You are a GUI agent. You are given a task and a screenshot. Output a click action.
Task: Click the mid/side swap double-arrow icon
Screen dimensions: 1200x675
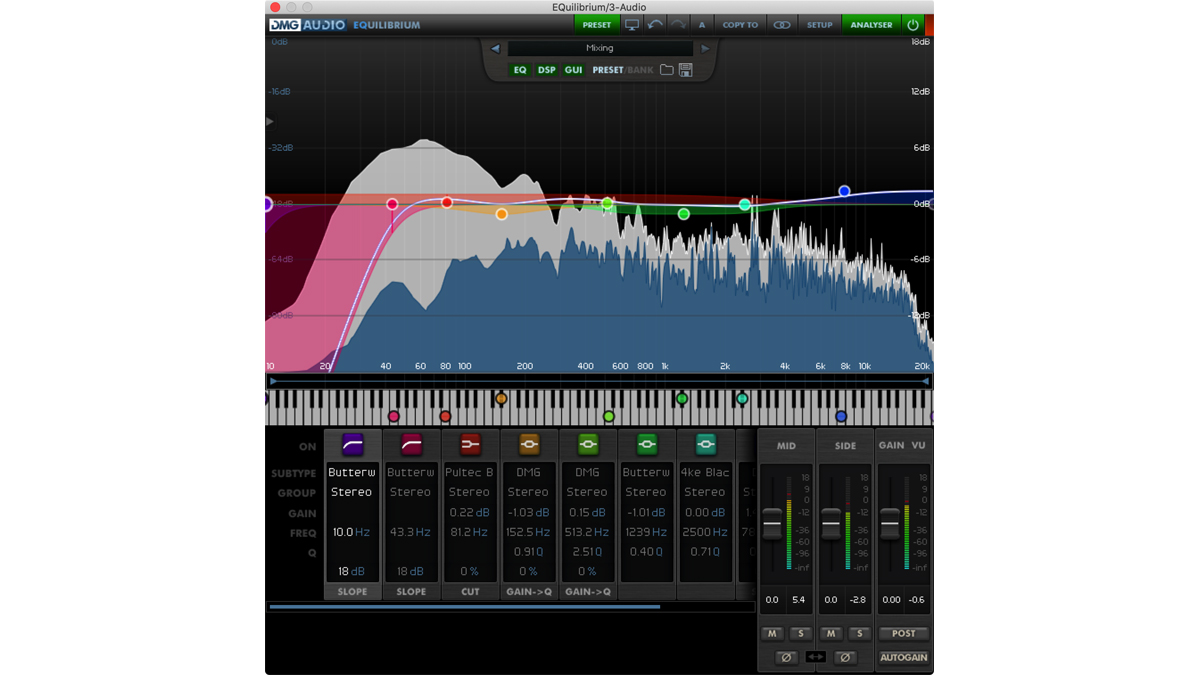coord(816,657)
